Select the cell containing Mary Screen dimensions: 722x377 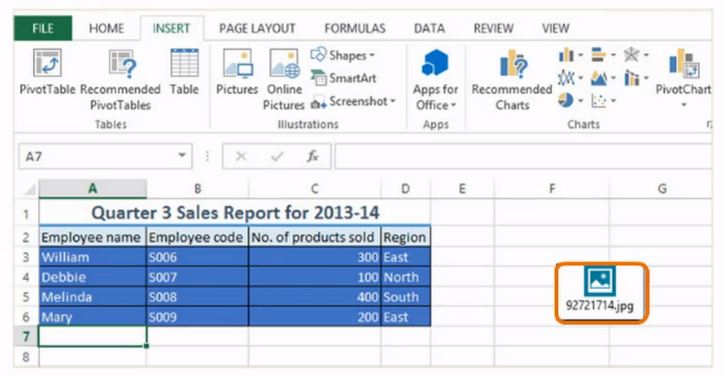pos(92,317)
